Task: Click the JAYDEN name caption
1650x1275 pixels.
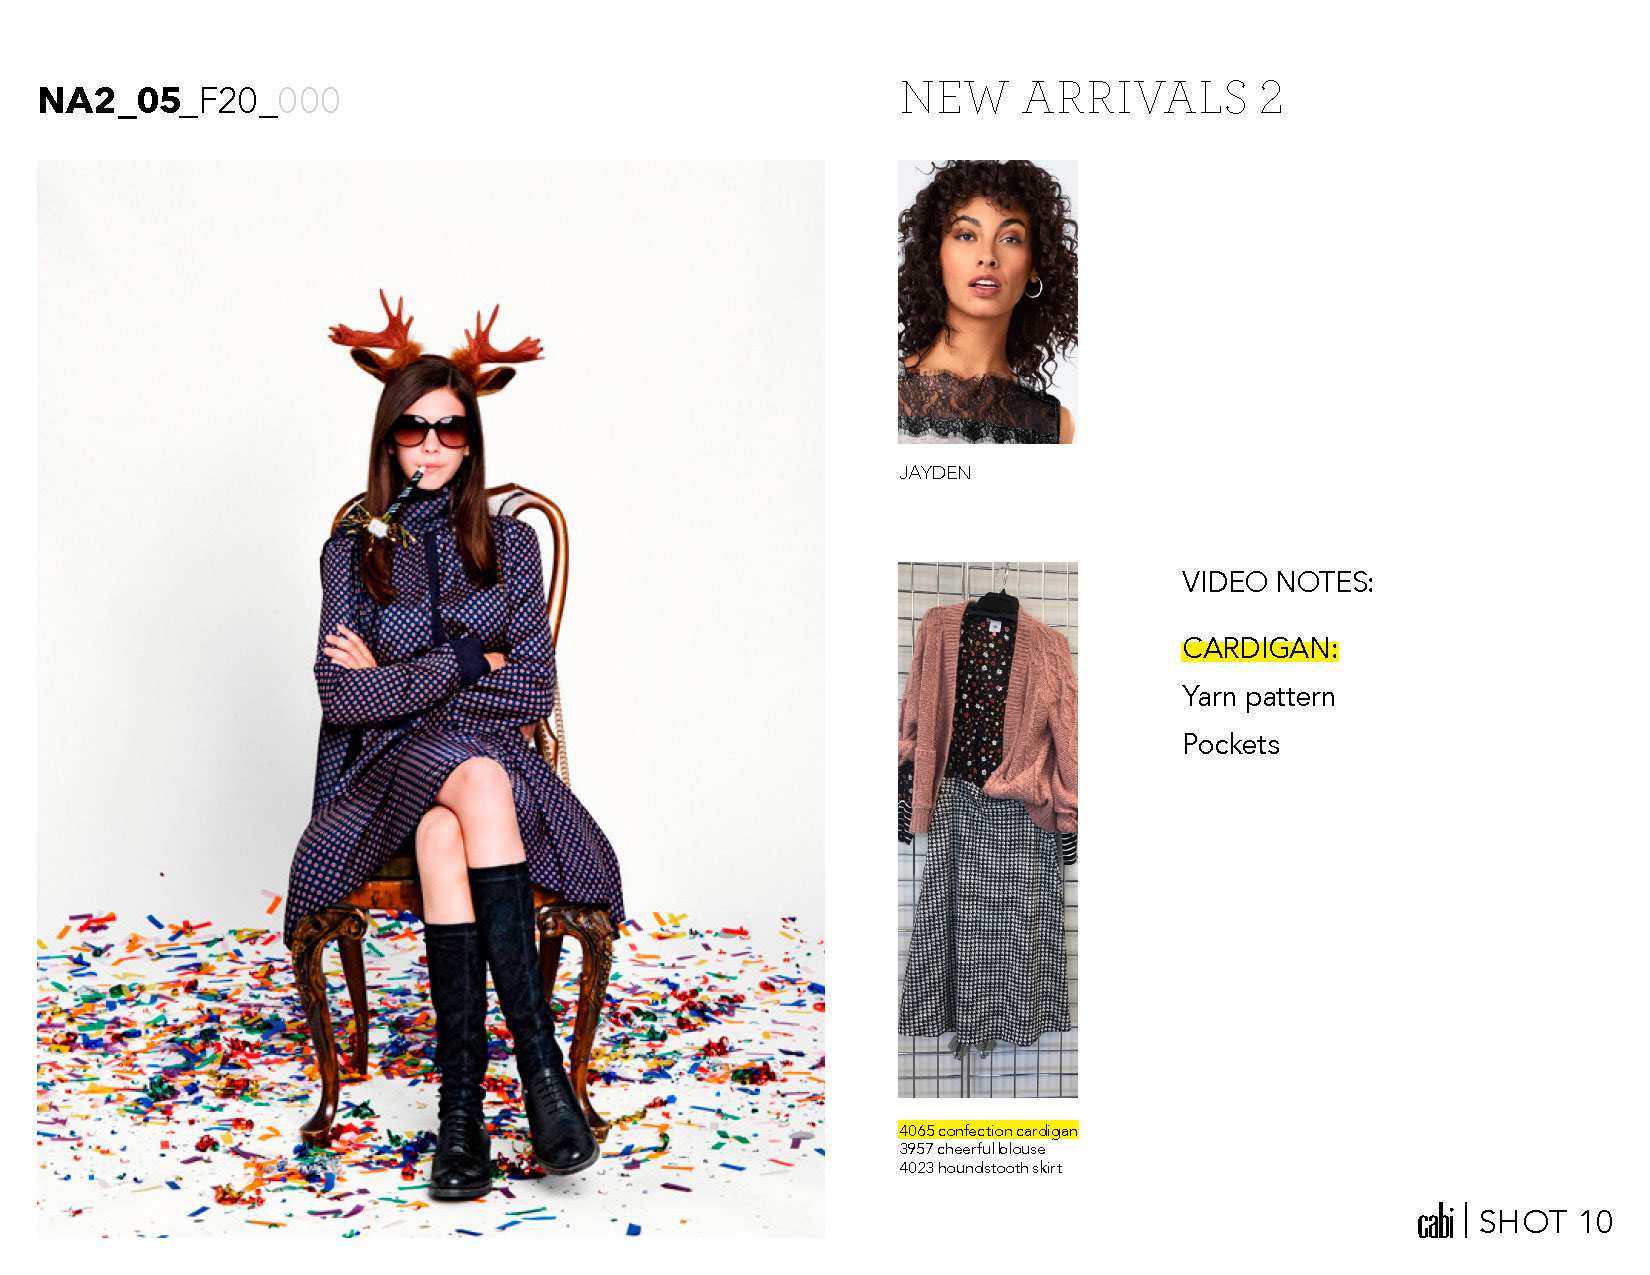Action: tap(935, 473)
